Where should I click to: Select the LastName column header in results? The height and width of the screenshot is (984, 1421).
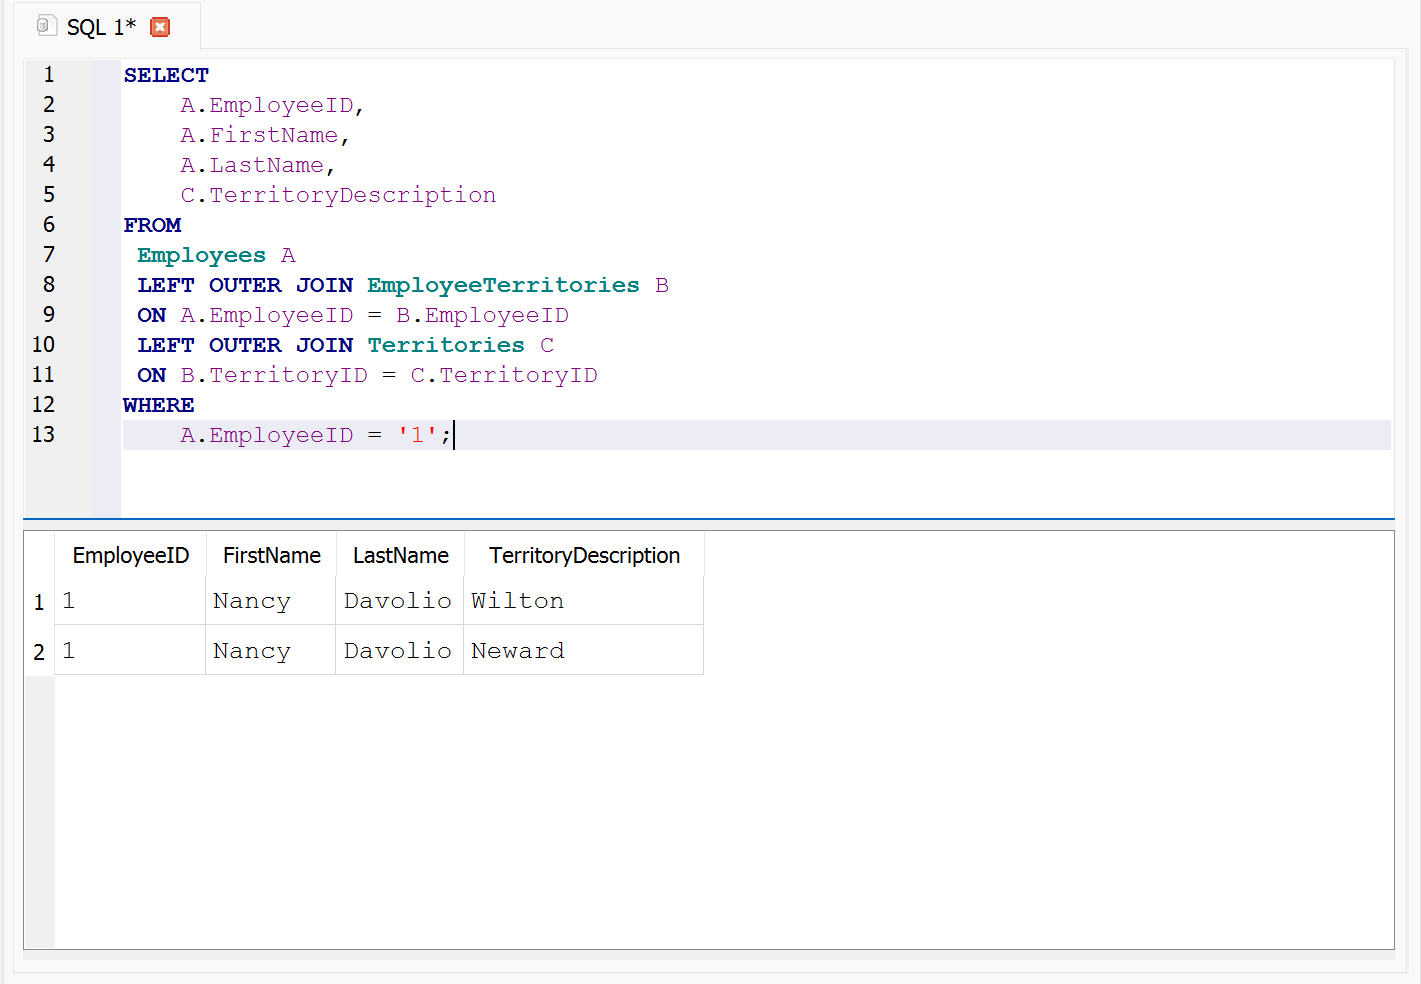(x=400, y=555)
